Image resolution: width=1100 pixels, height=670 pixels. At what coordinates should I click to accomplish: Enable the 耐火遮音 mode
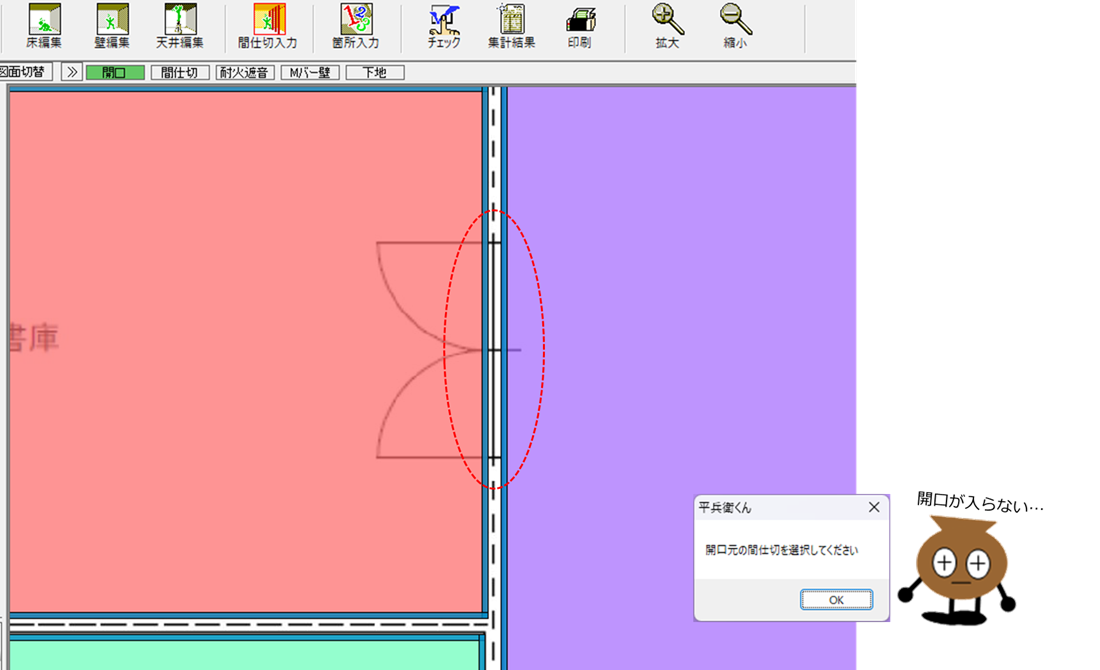pyautogui.click(x=245, y=73)
